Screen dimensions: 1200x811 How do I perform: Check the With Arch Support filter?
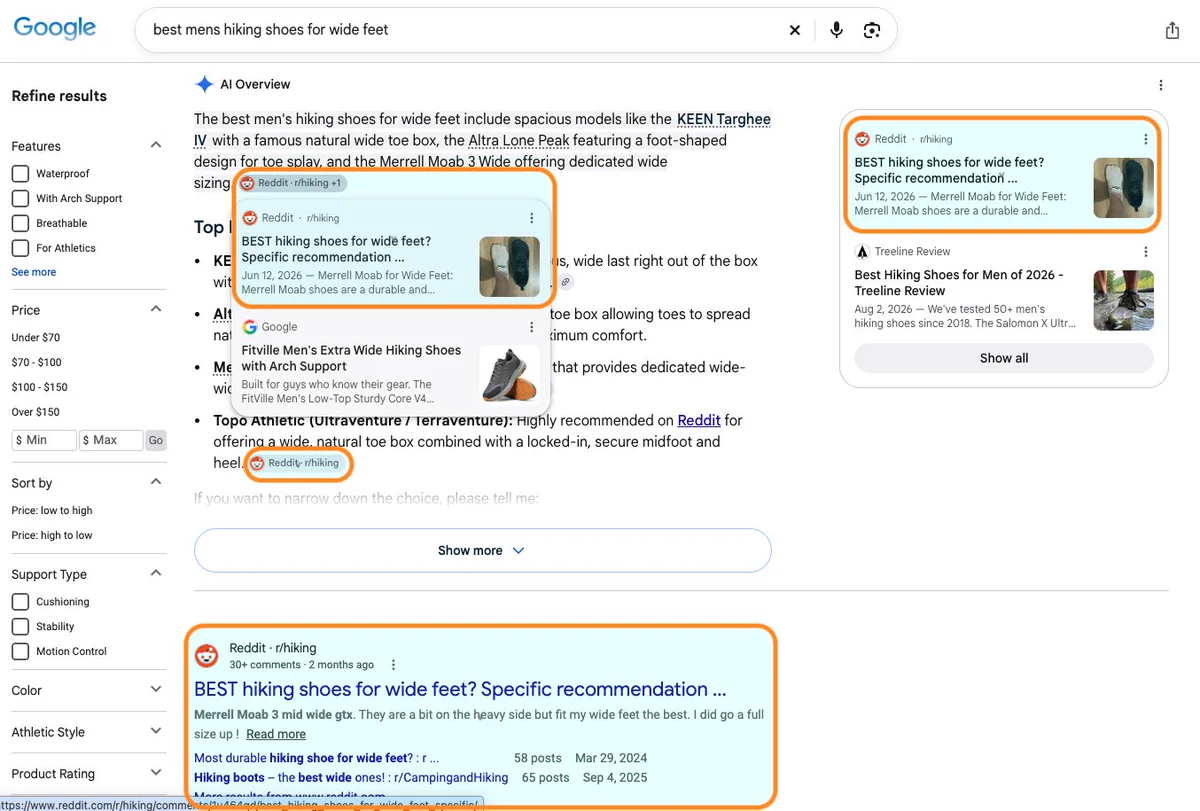20,198
